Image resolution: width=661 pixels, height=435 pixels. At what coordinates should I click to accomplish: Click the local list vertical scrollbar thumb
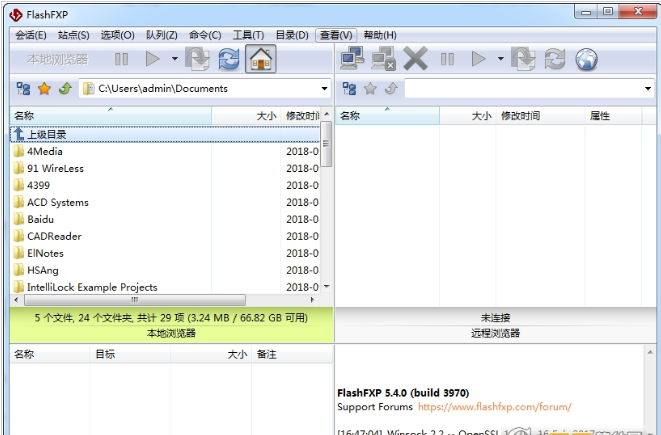tap(326, 144)
